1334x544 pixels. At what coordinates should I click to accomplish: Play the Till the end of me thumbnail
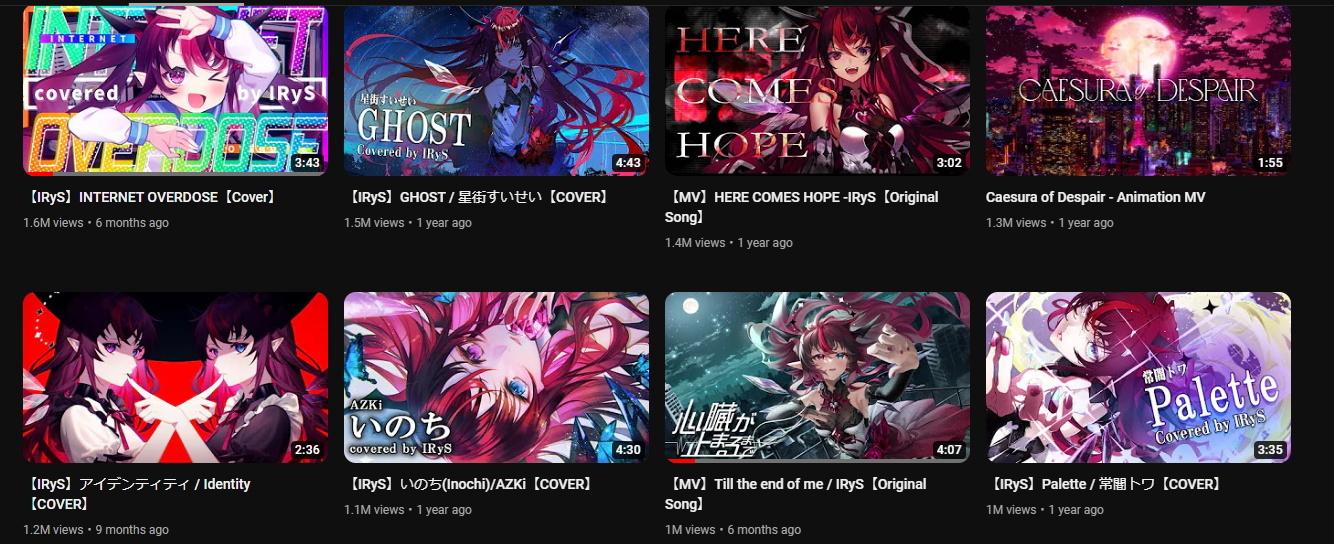(817, 377)
